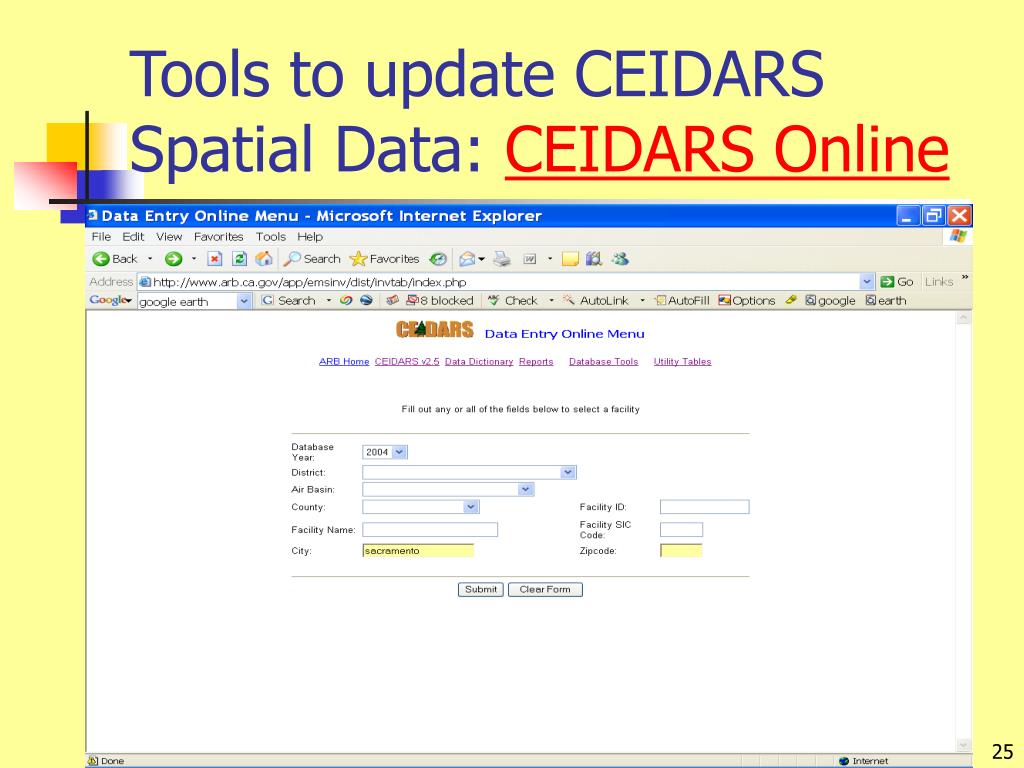This screenshot has width=1024, height=768.
Task: Click the Google toolbar Search button
Action: (288, 300)
